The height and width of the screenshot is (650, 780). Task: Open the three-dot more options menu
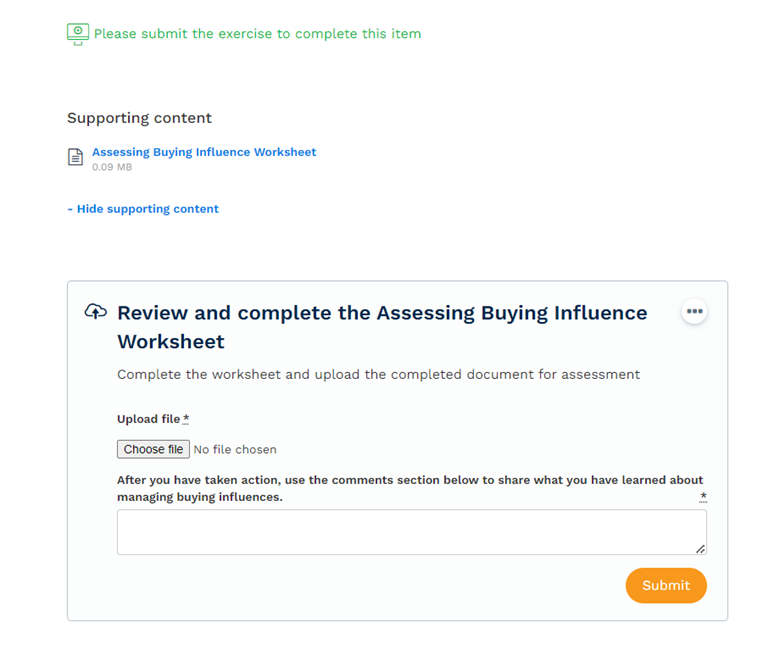pos(694,312)
